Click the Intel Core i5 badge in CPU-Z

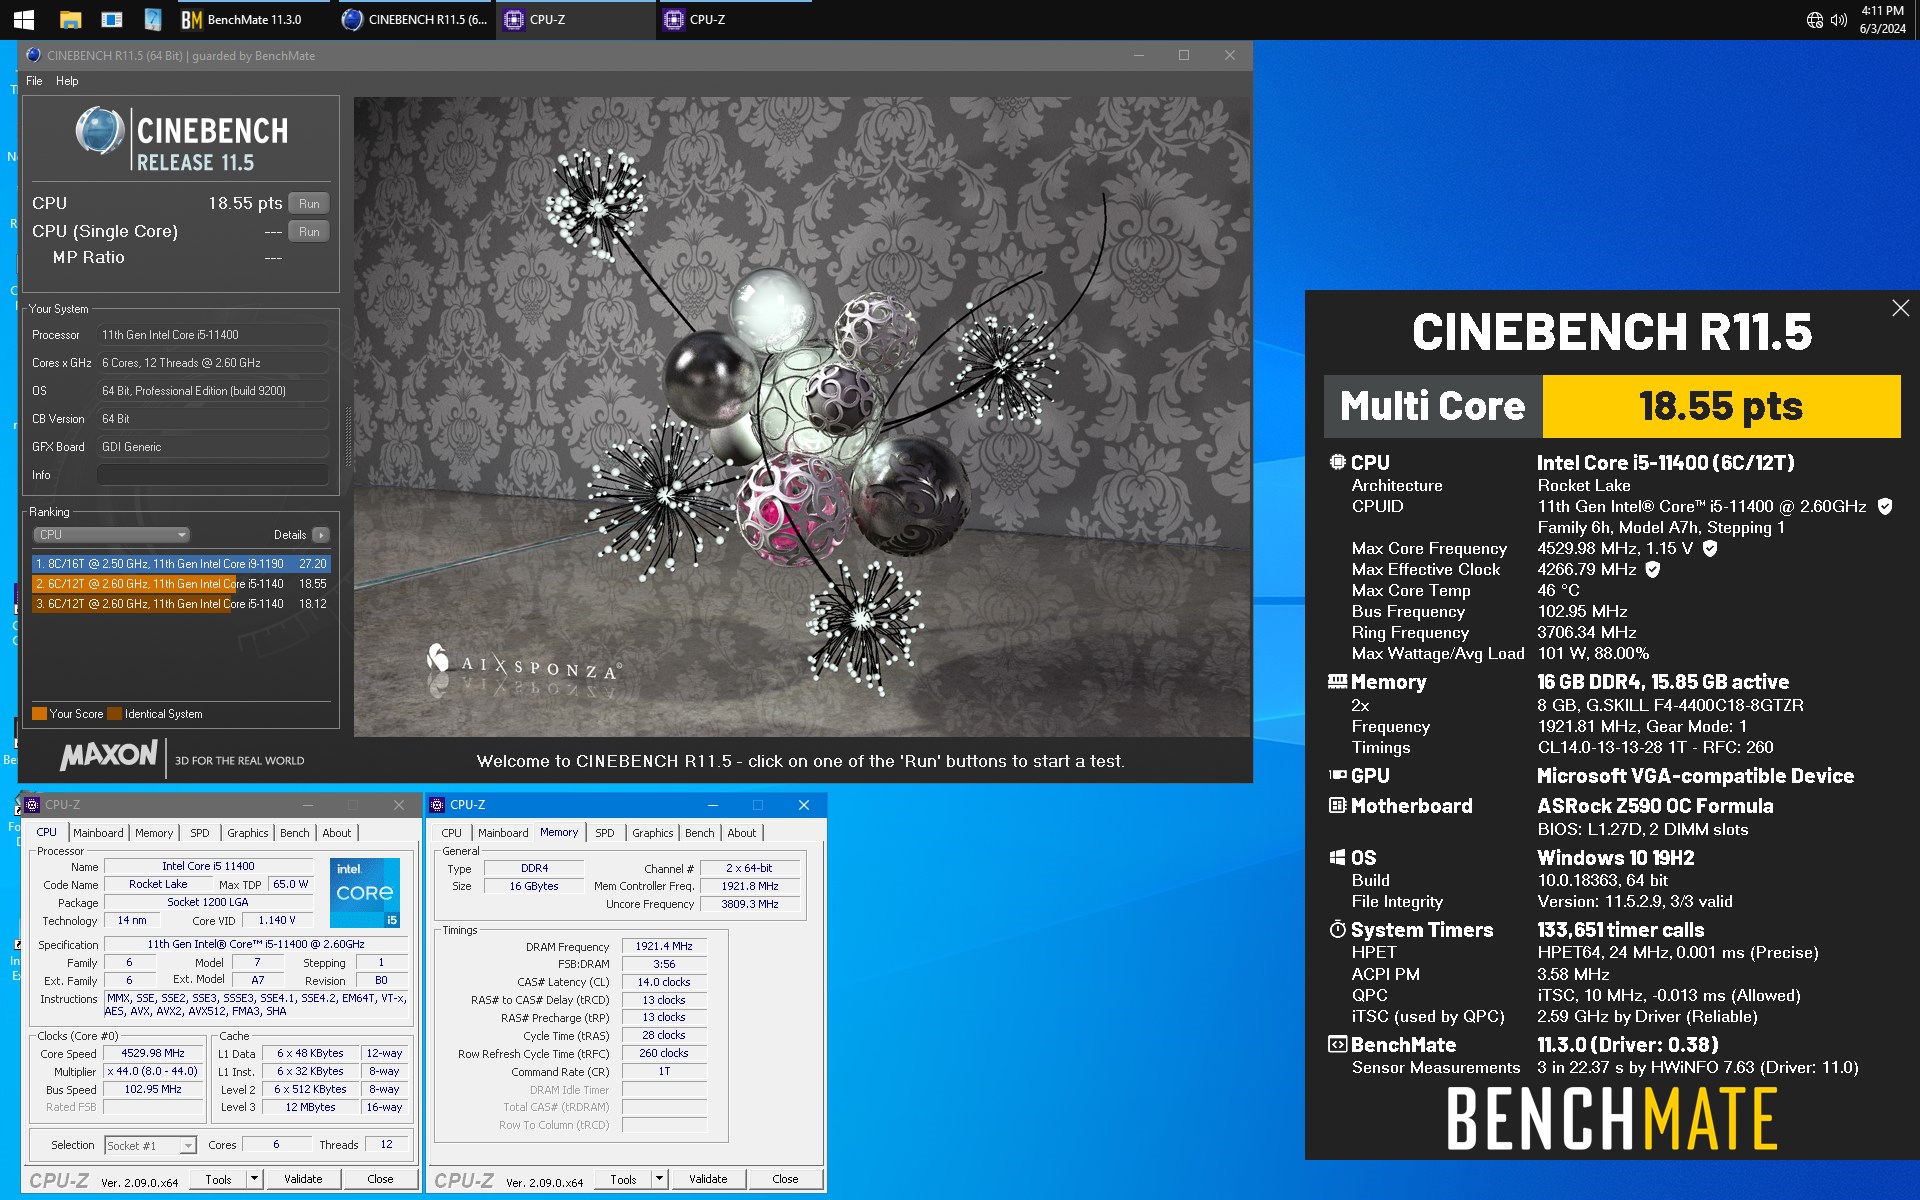pos(365,892)
